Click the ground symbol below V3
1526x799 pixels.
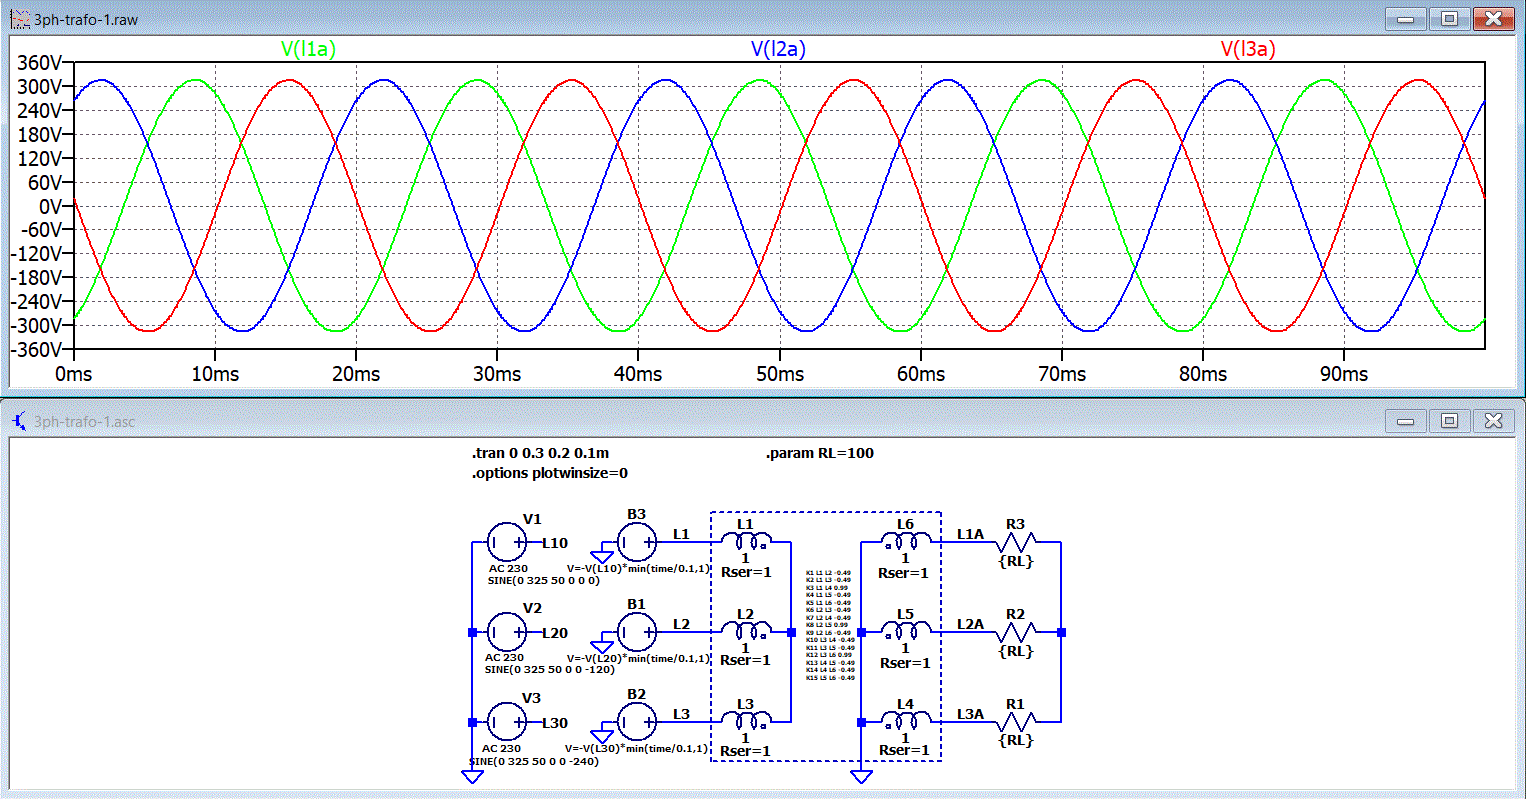[472, 776]
